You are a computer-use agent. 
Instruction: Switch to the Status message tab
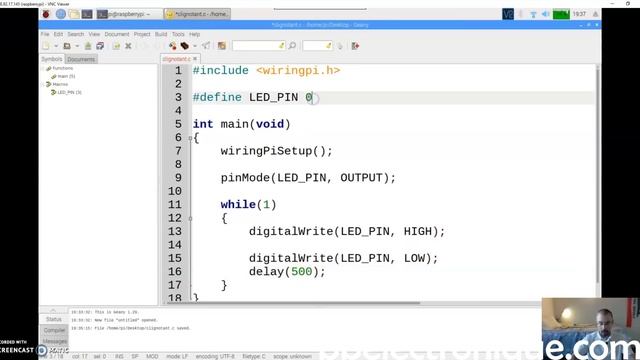(x=54, y=319)
